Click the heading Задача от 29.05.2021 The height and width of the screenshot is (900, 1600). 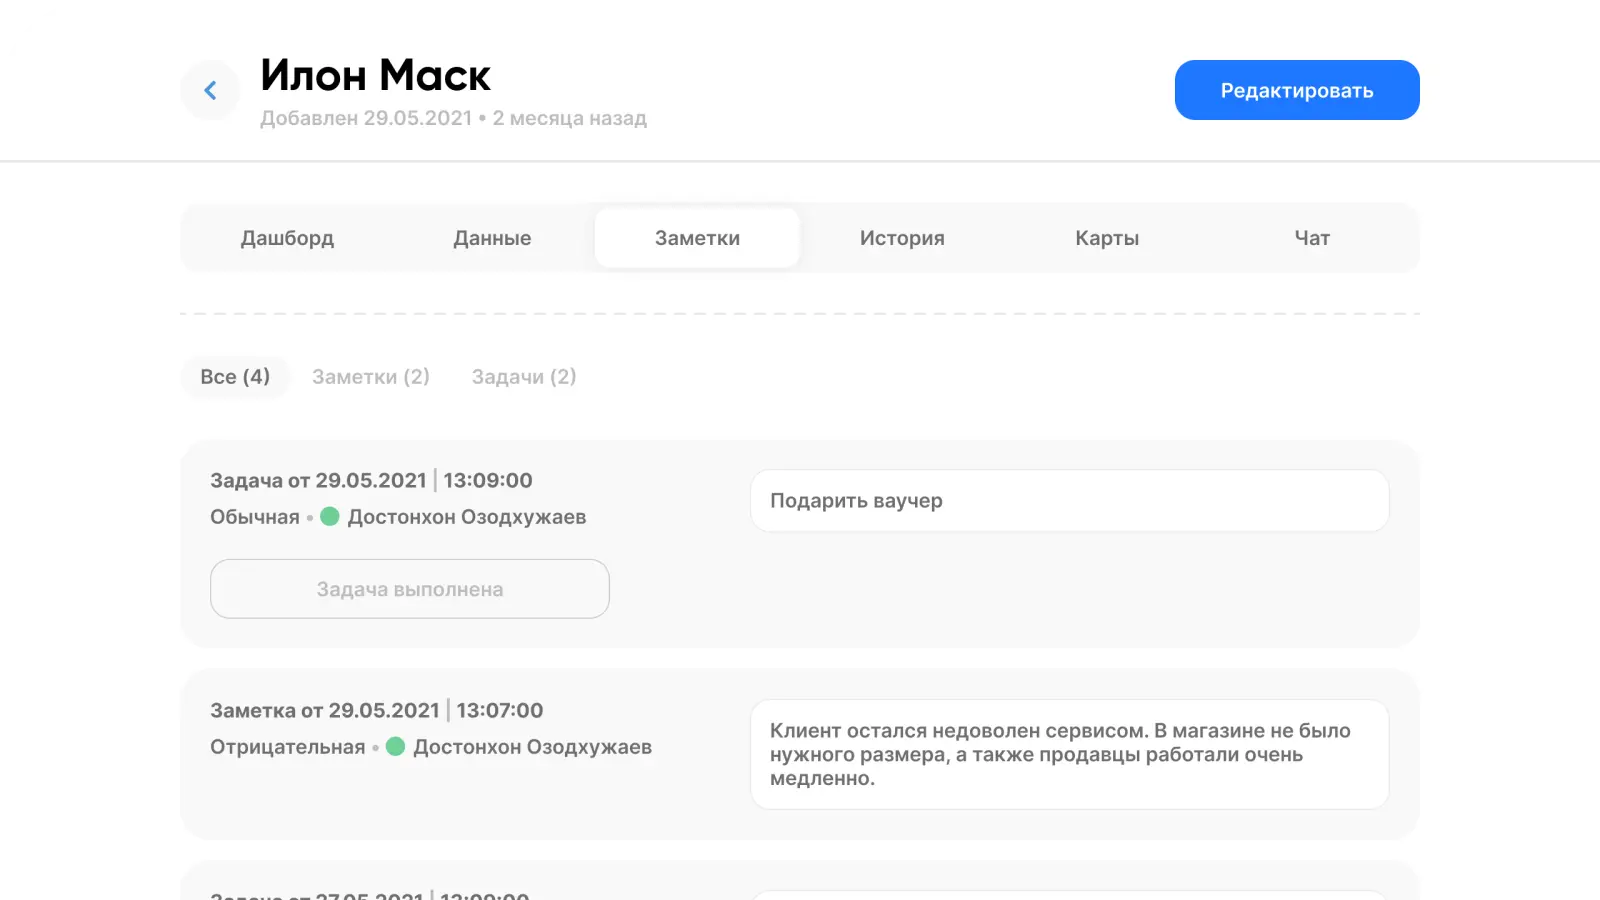[x=318, y=480]
